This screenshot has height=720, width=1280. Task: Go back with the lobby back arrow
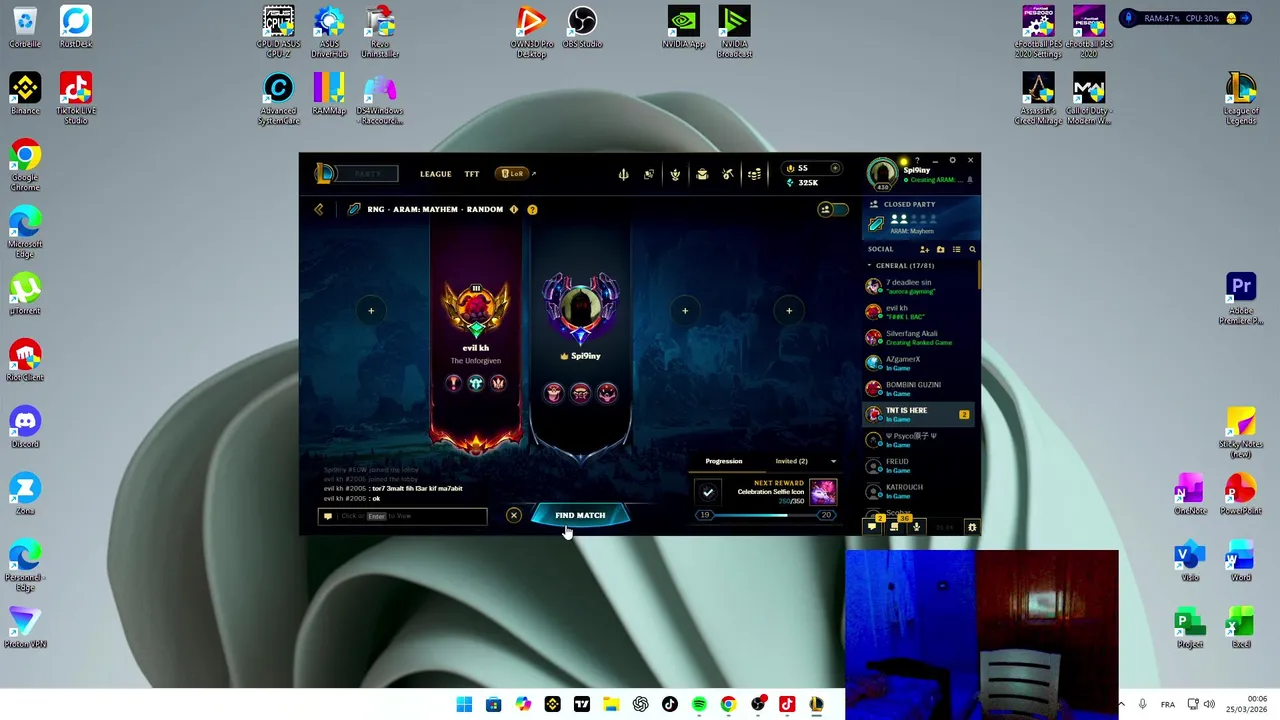pyautogui.click(x=319, y=209)
